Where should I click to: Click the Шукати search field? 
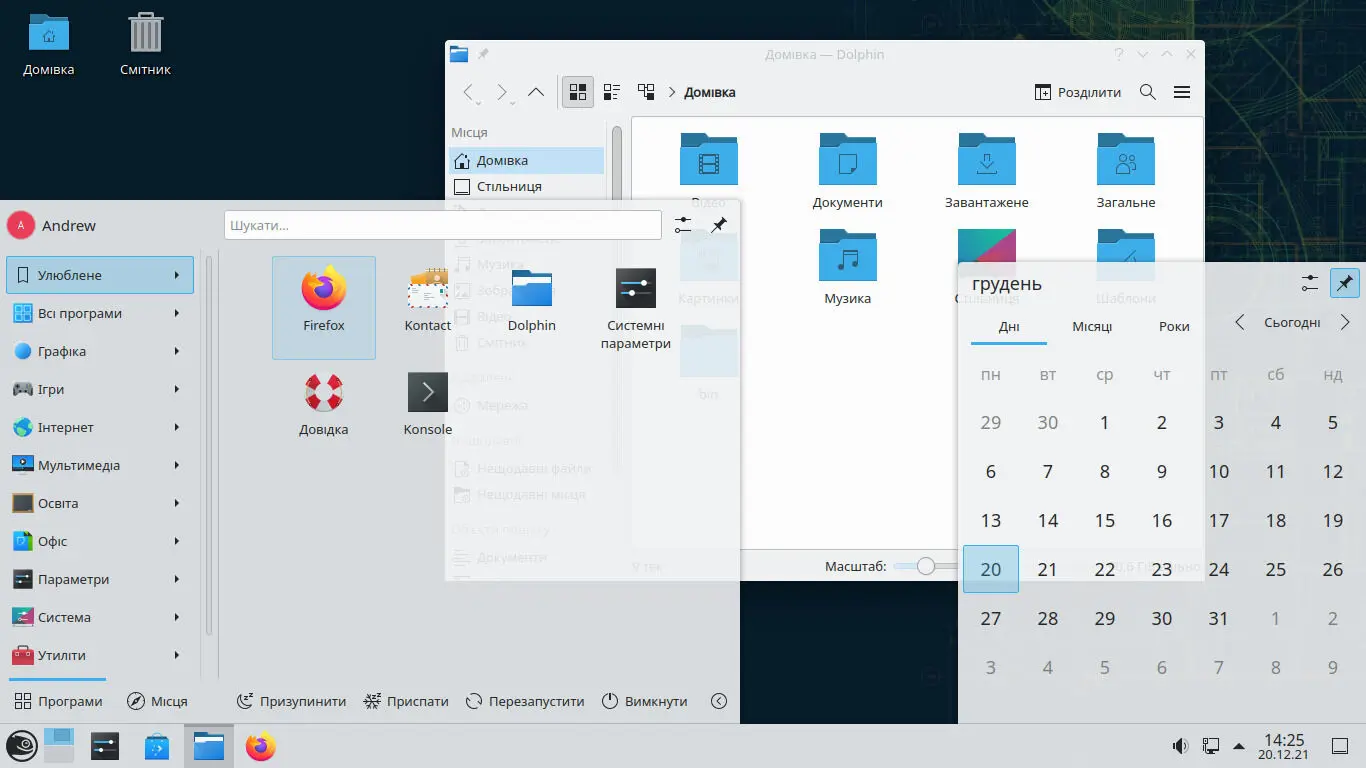[443, 225]
